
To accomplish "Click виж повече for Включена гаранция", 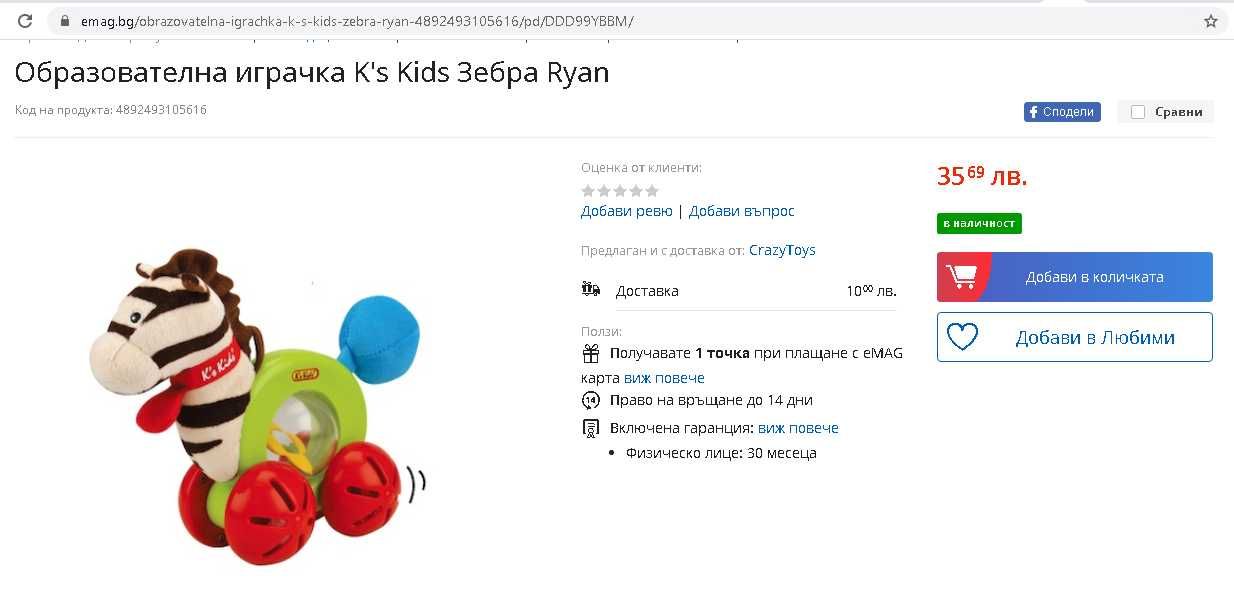I will pyautogui.click(x=798, y=428).
